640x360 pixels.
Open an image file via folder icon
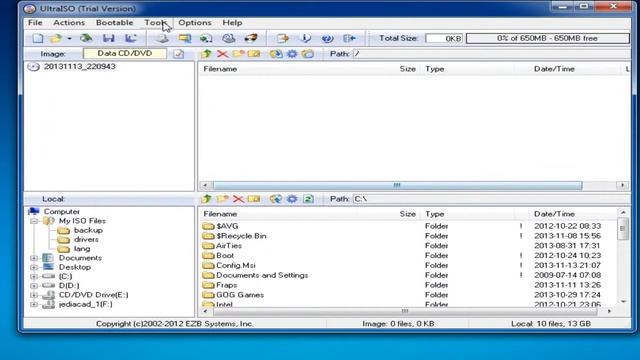(x=56, y=38)
